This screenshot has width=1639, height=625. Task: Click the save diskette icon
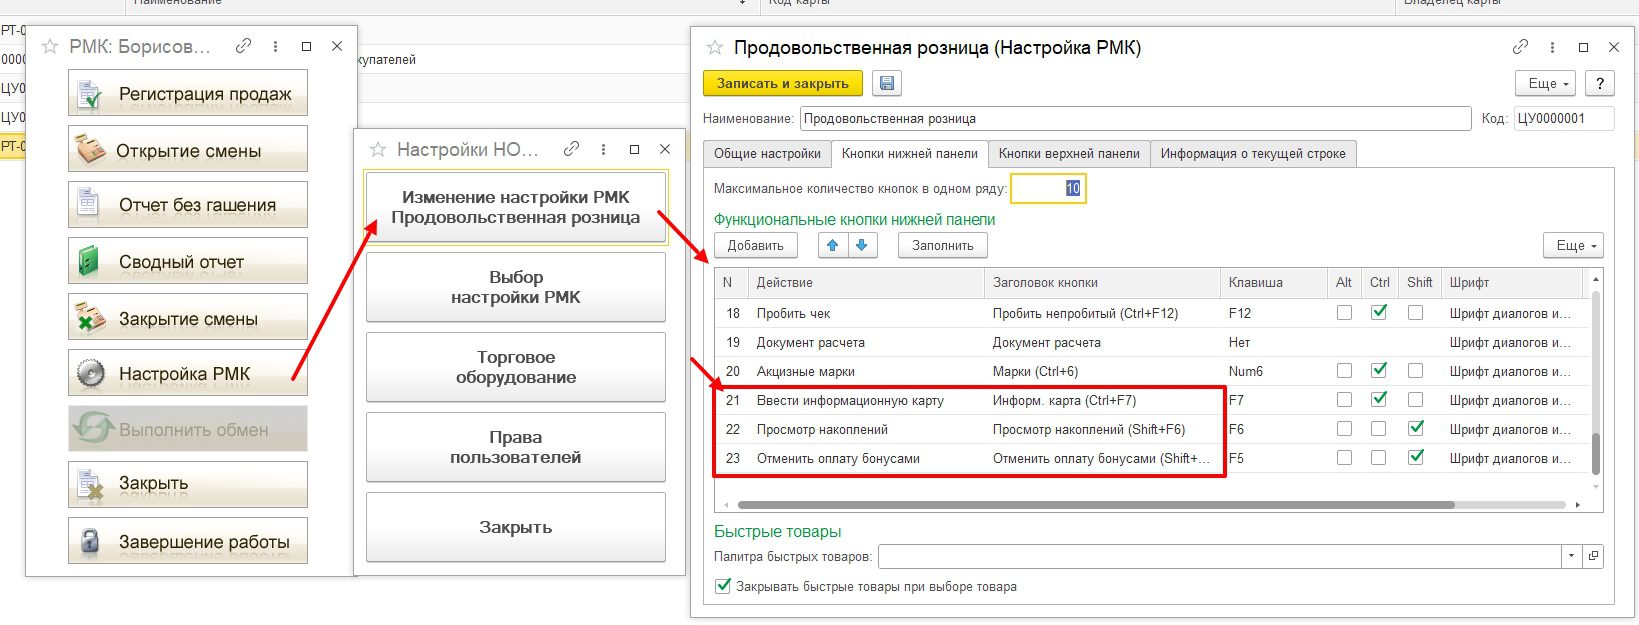coord(887,83)
